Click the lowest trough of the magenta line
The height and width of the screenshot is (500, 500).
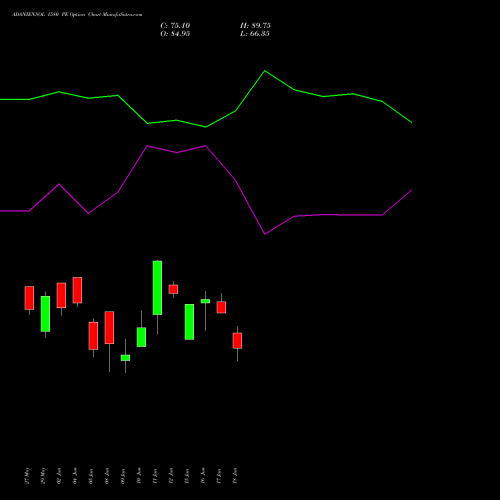pyautogui.click(x=265, y=234)
